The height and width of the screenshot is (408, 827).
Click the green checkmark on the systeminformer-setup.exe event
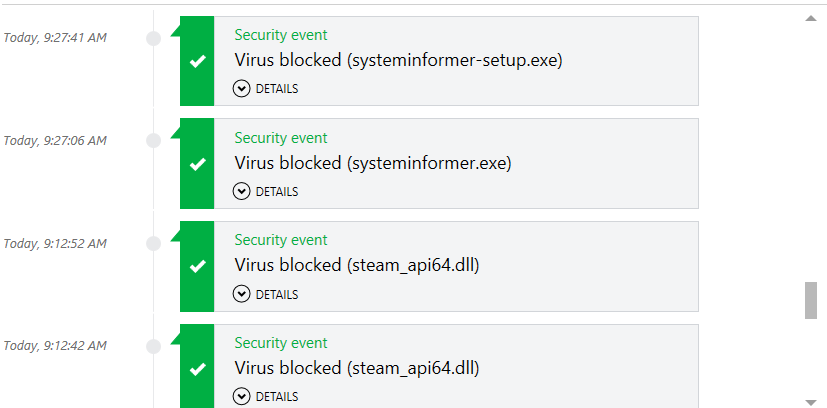point(197,62)
